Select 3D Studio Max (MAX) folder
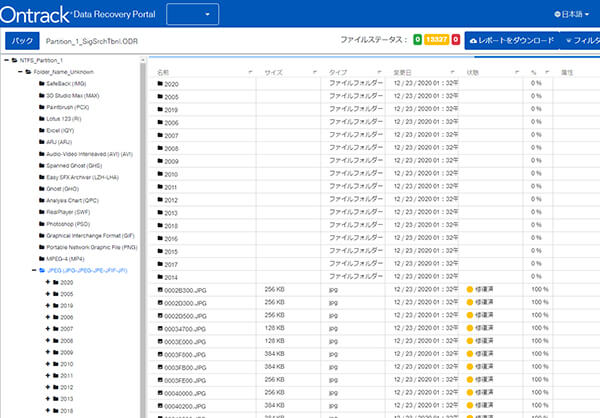This screenshot has height=418, width=600. click(x=69, y=95)
